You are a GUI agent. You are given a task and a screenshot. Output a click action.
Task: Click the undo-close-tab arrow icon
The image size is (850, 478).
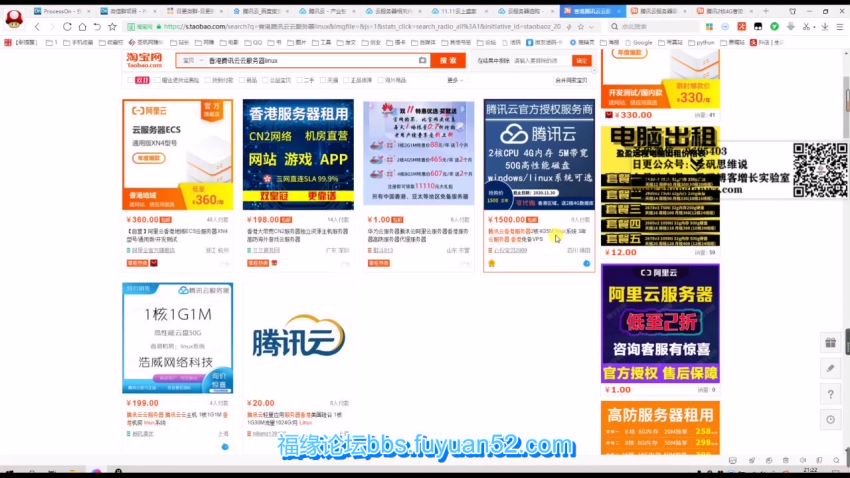pyautogui.click(x=97, y=27)
